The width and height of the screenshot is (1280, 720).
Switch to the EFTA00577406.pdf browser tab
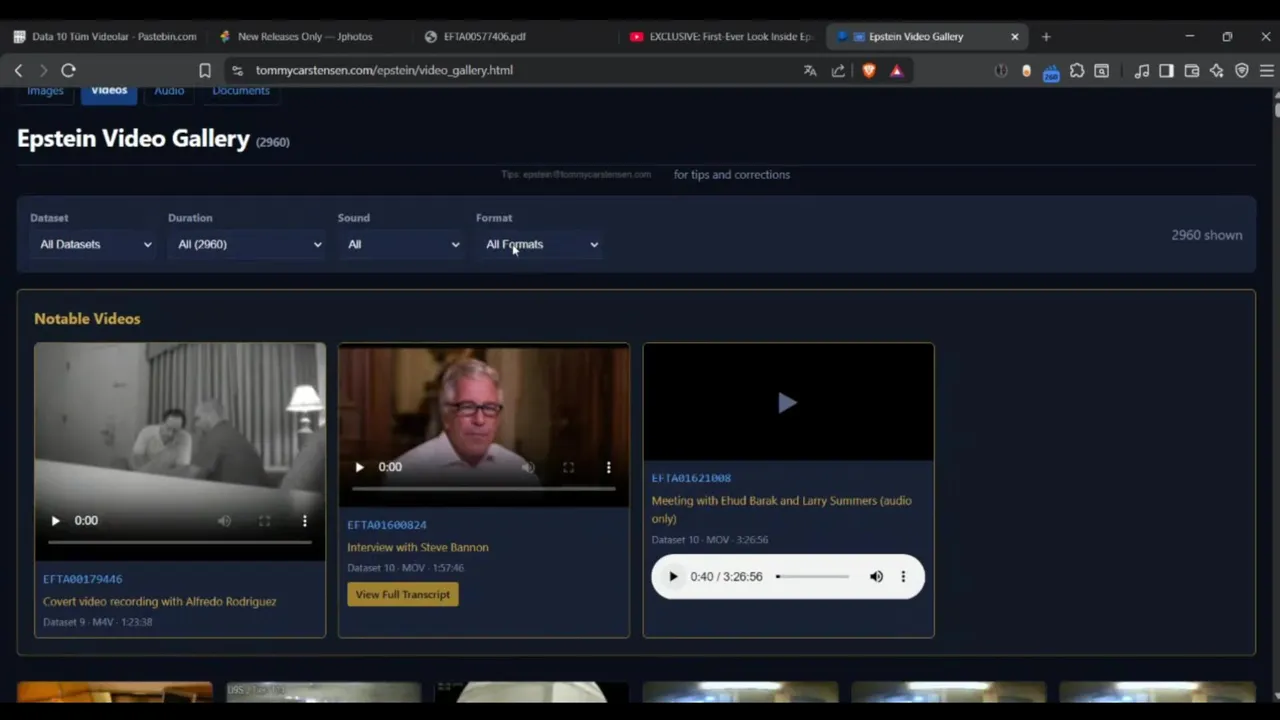[x=485, y=36]
